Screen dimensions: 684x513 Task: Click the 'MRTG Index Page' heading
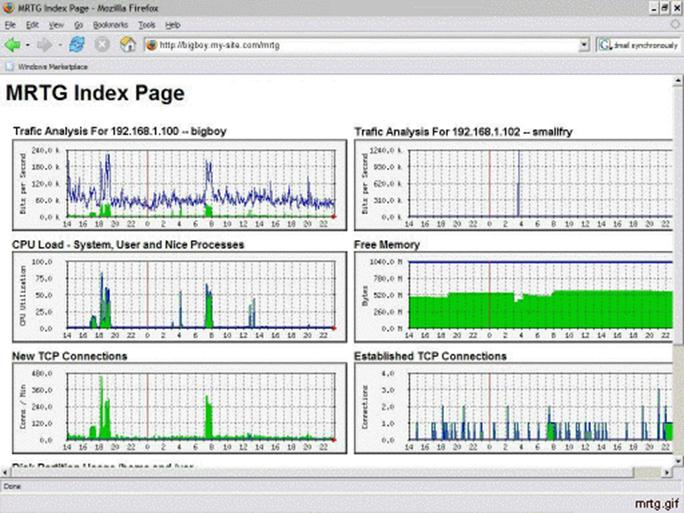[x=95, y=93]
